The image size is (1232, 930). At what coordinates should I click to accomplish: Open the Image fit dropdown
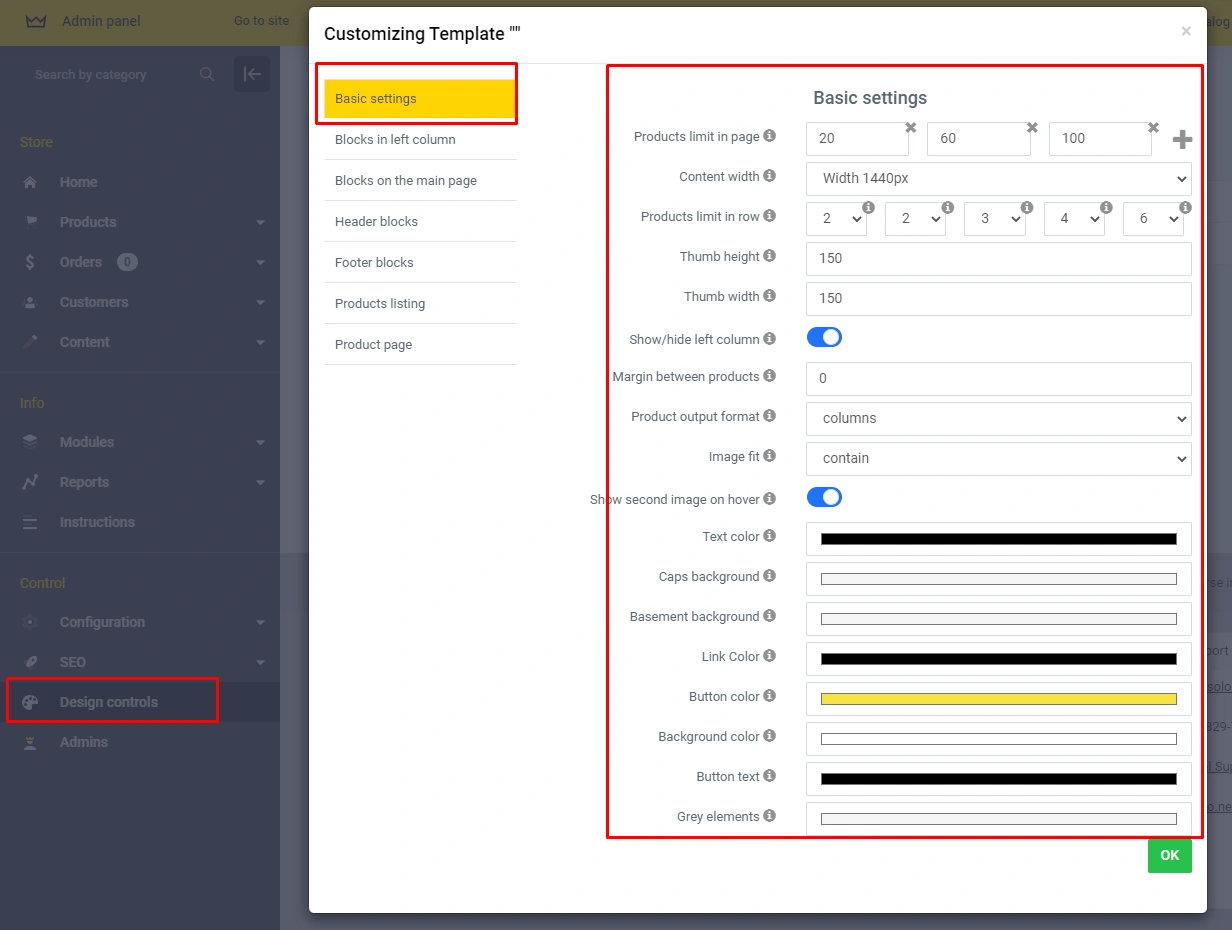[x=998, y=458]
